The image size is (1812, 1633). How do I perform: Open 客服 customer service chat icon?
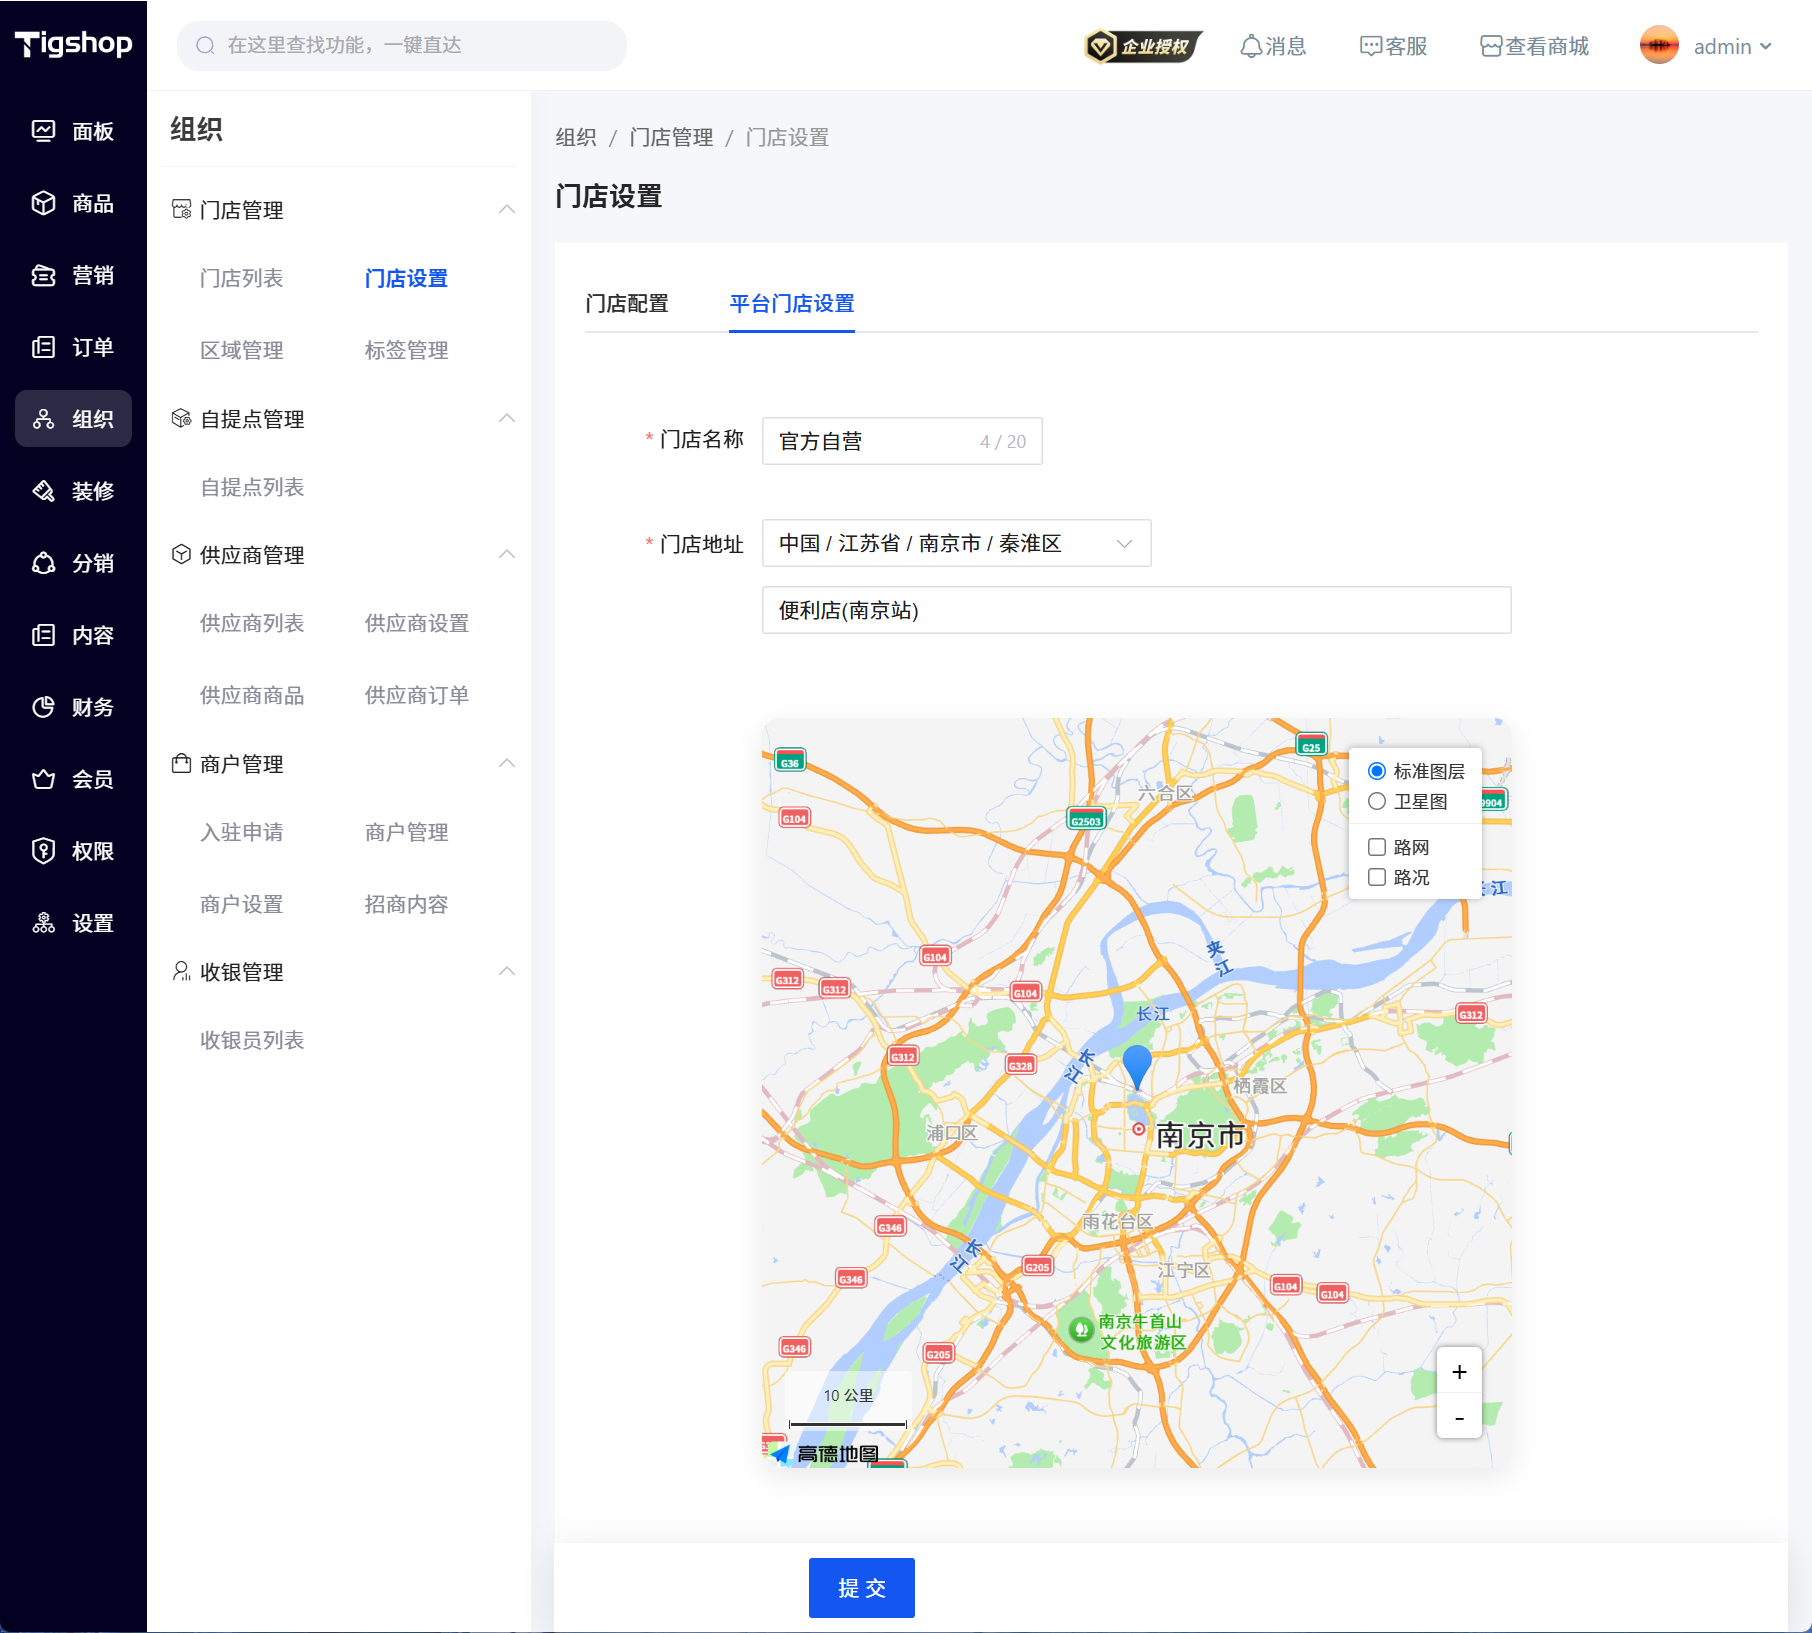point(1370,46)
